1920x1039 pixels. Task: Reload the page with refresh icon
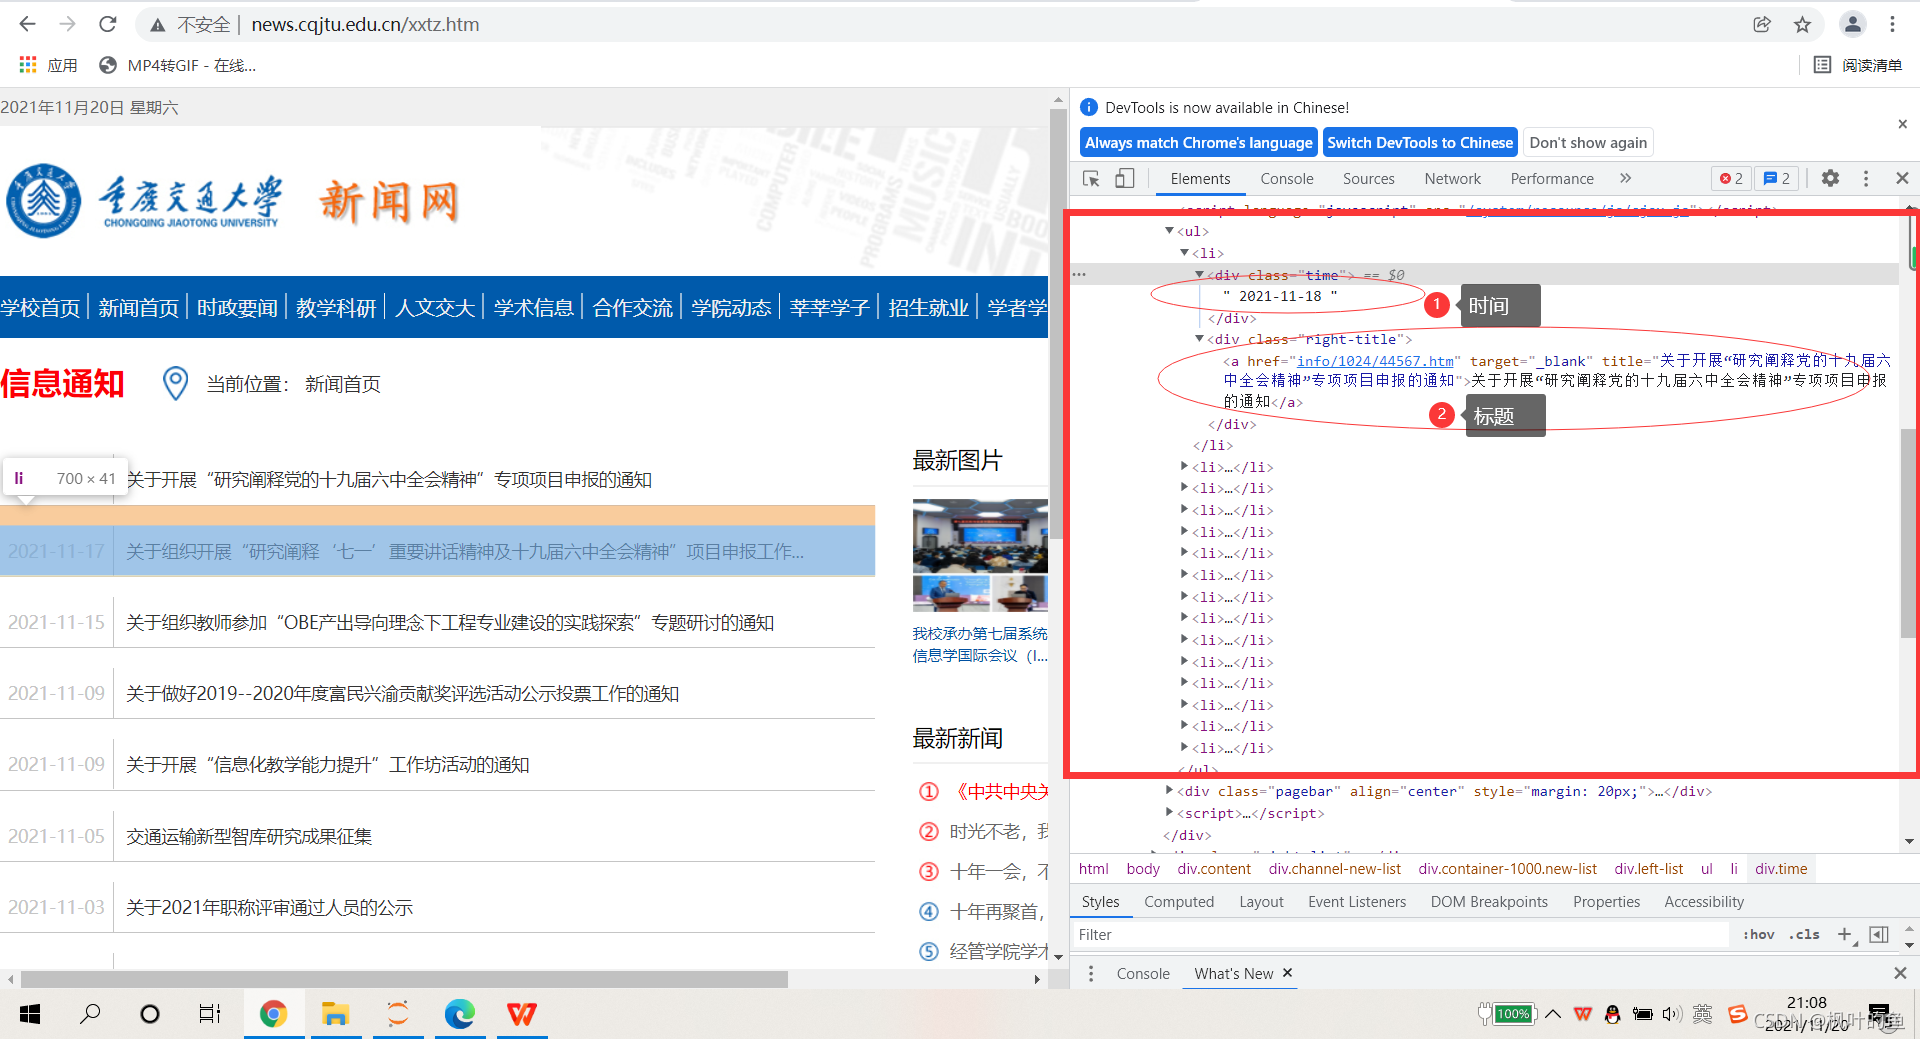coord(108,24)
